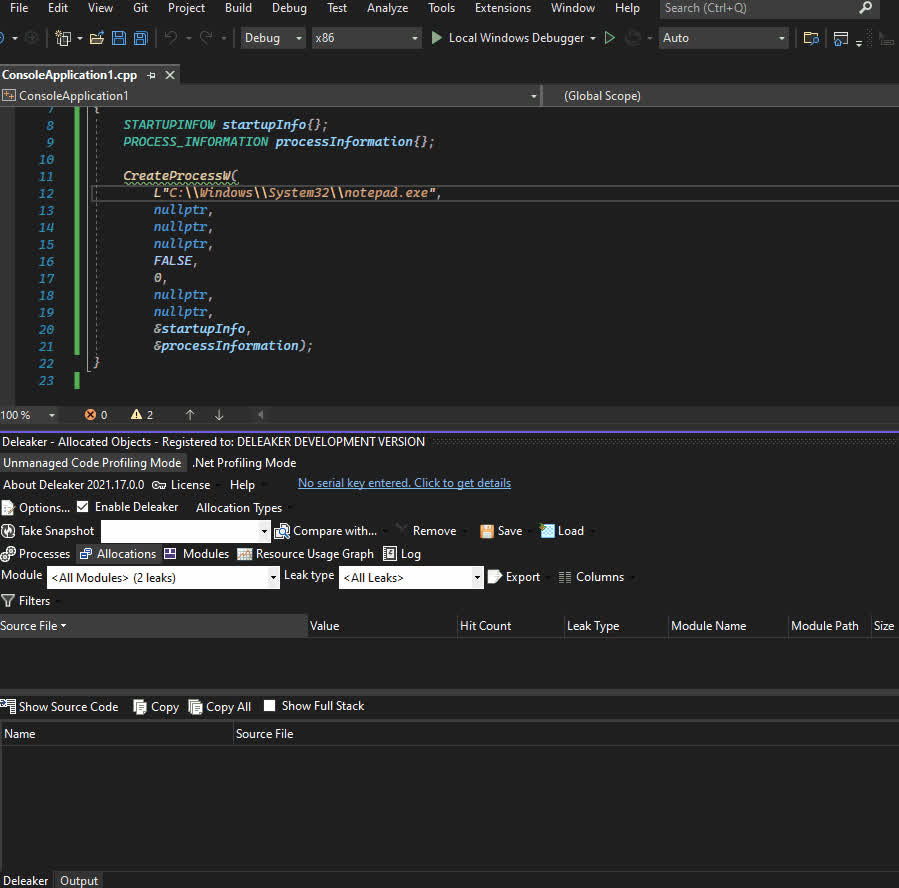Click Copy All stack icon
The image size is (899, 888).
[x=195, y=706]
